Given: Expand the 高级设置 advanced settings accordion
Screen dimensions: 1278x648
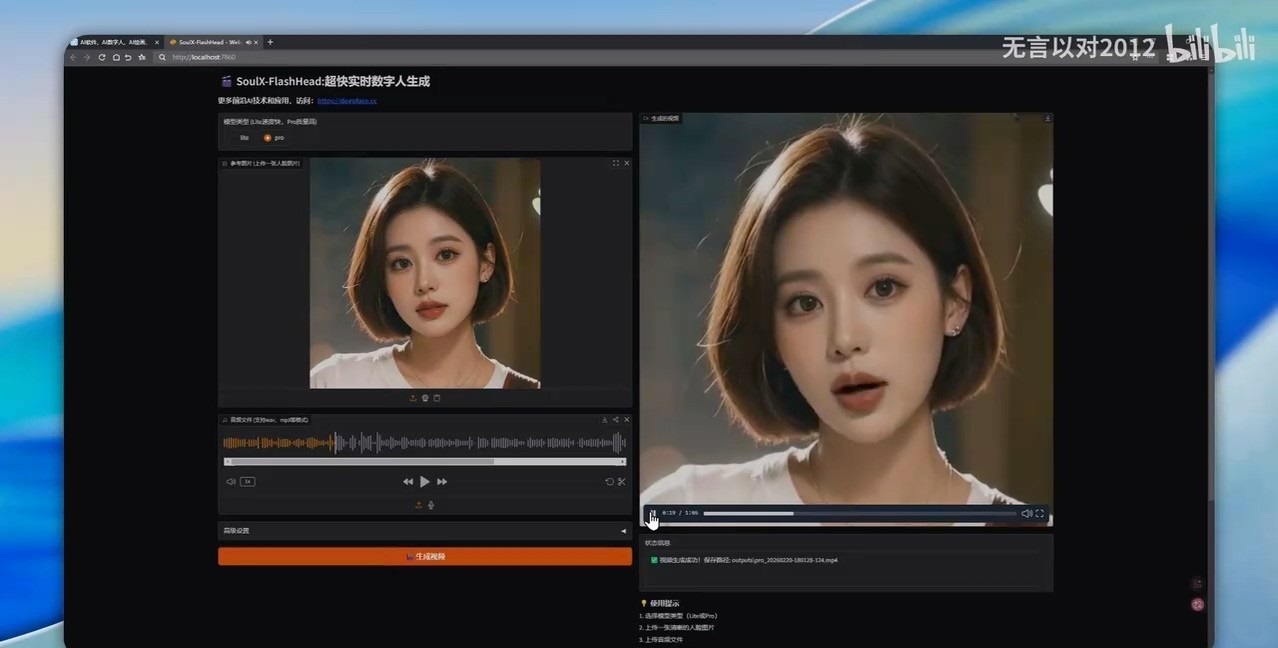Looking at the screenshot, I should click(x=425, y=530).
